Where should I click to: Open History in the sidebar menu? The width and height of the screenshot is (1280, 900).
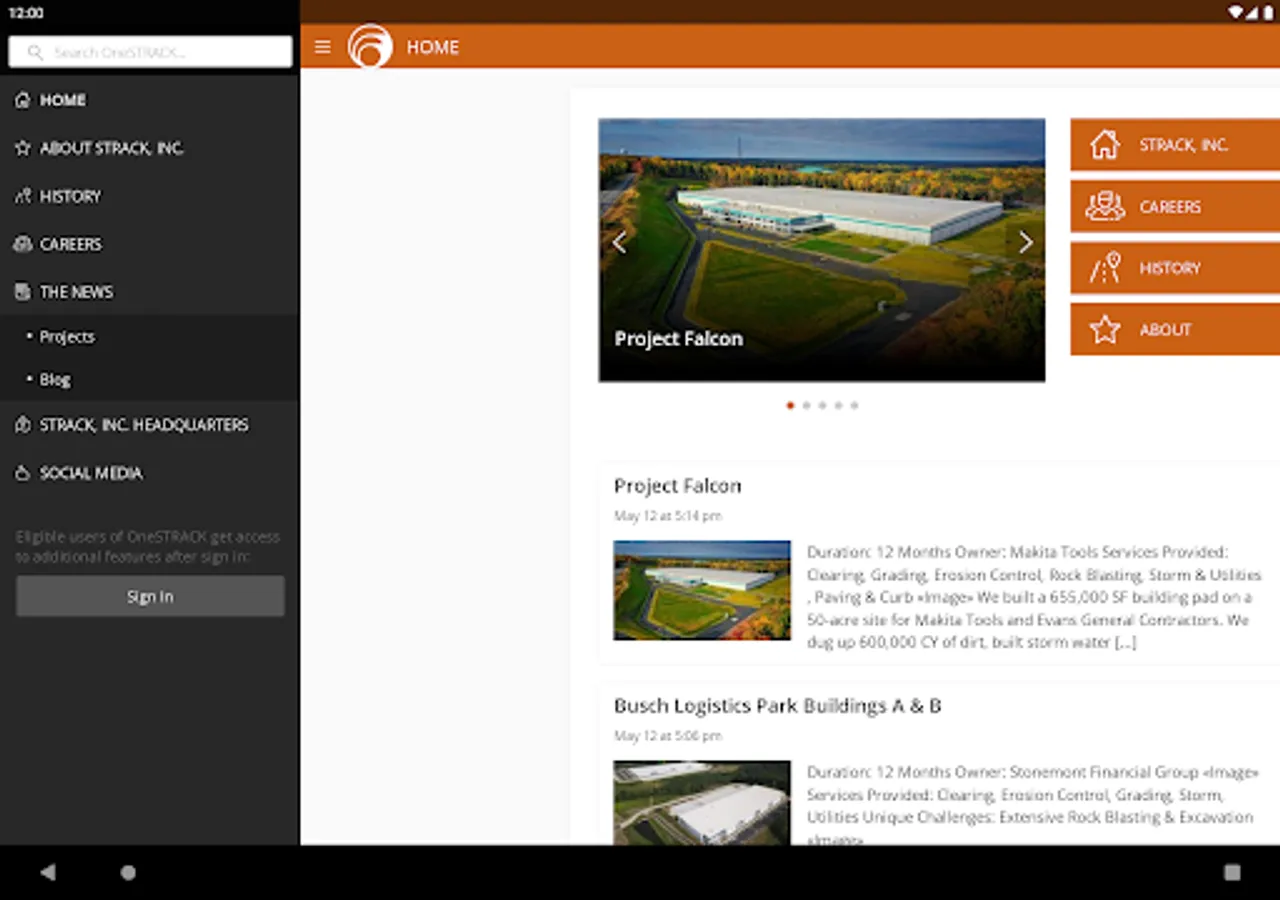click(150, 196)
